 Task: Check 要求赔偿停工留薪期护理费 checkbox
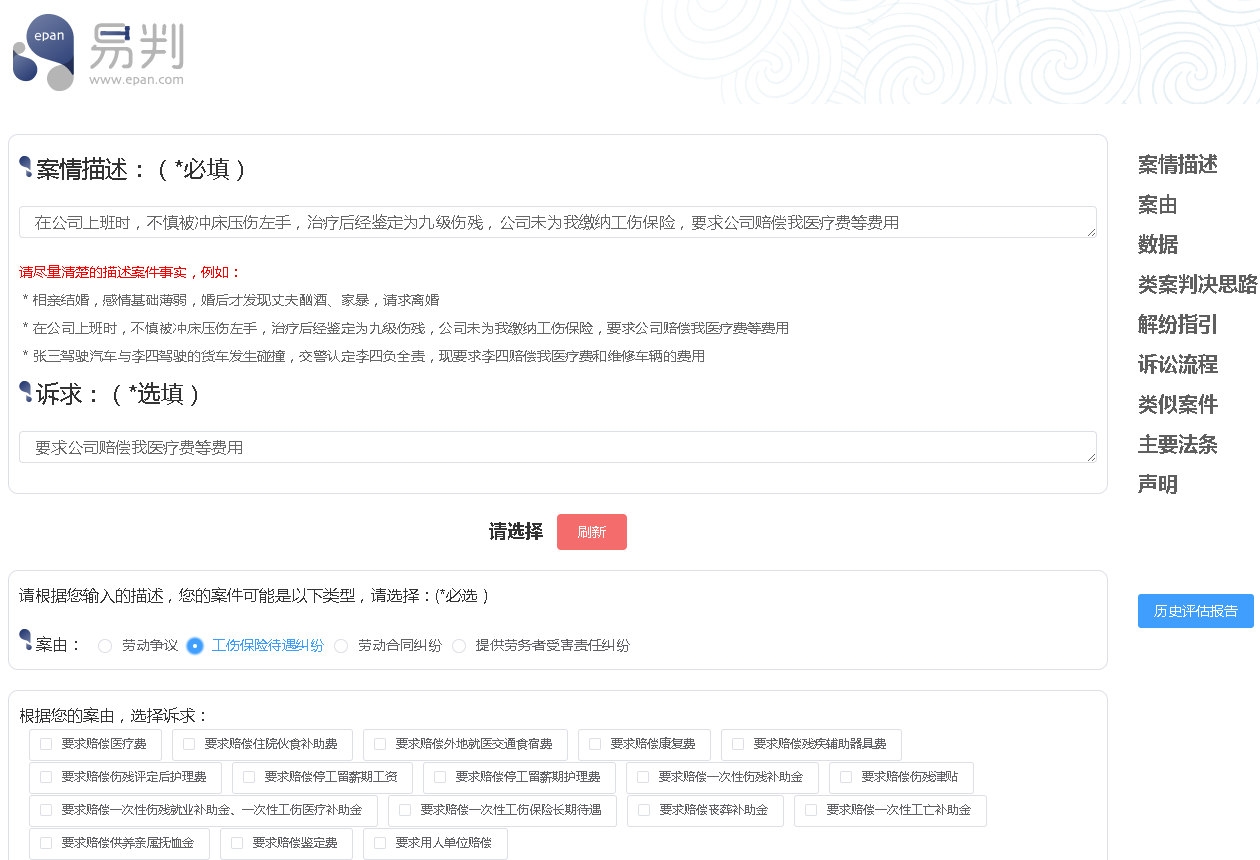point(440,777)
